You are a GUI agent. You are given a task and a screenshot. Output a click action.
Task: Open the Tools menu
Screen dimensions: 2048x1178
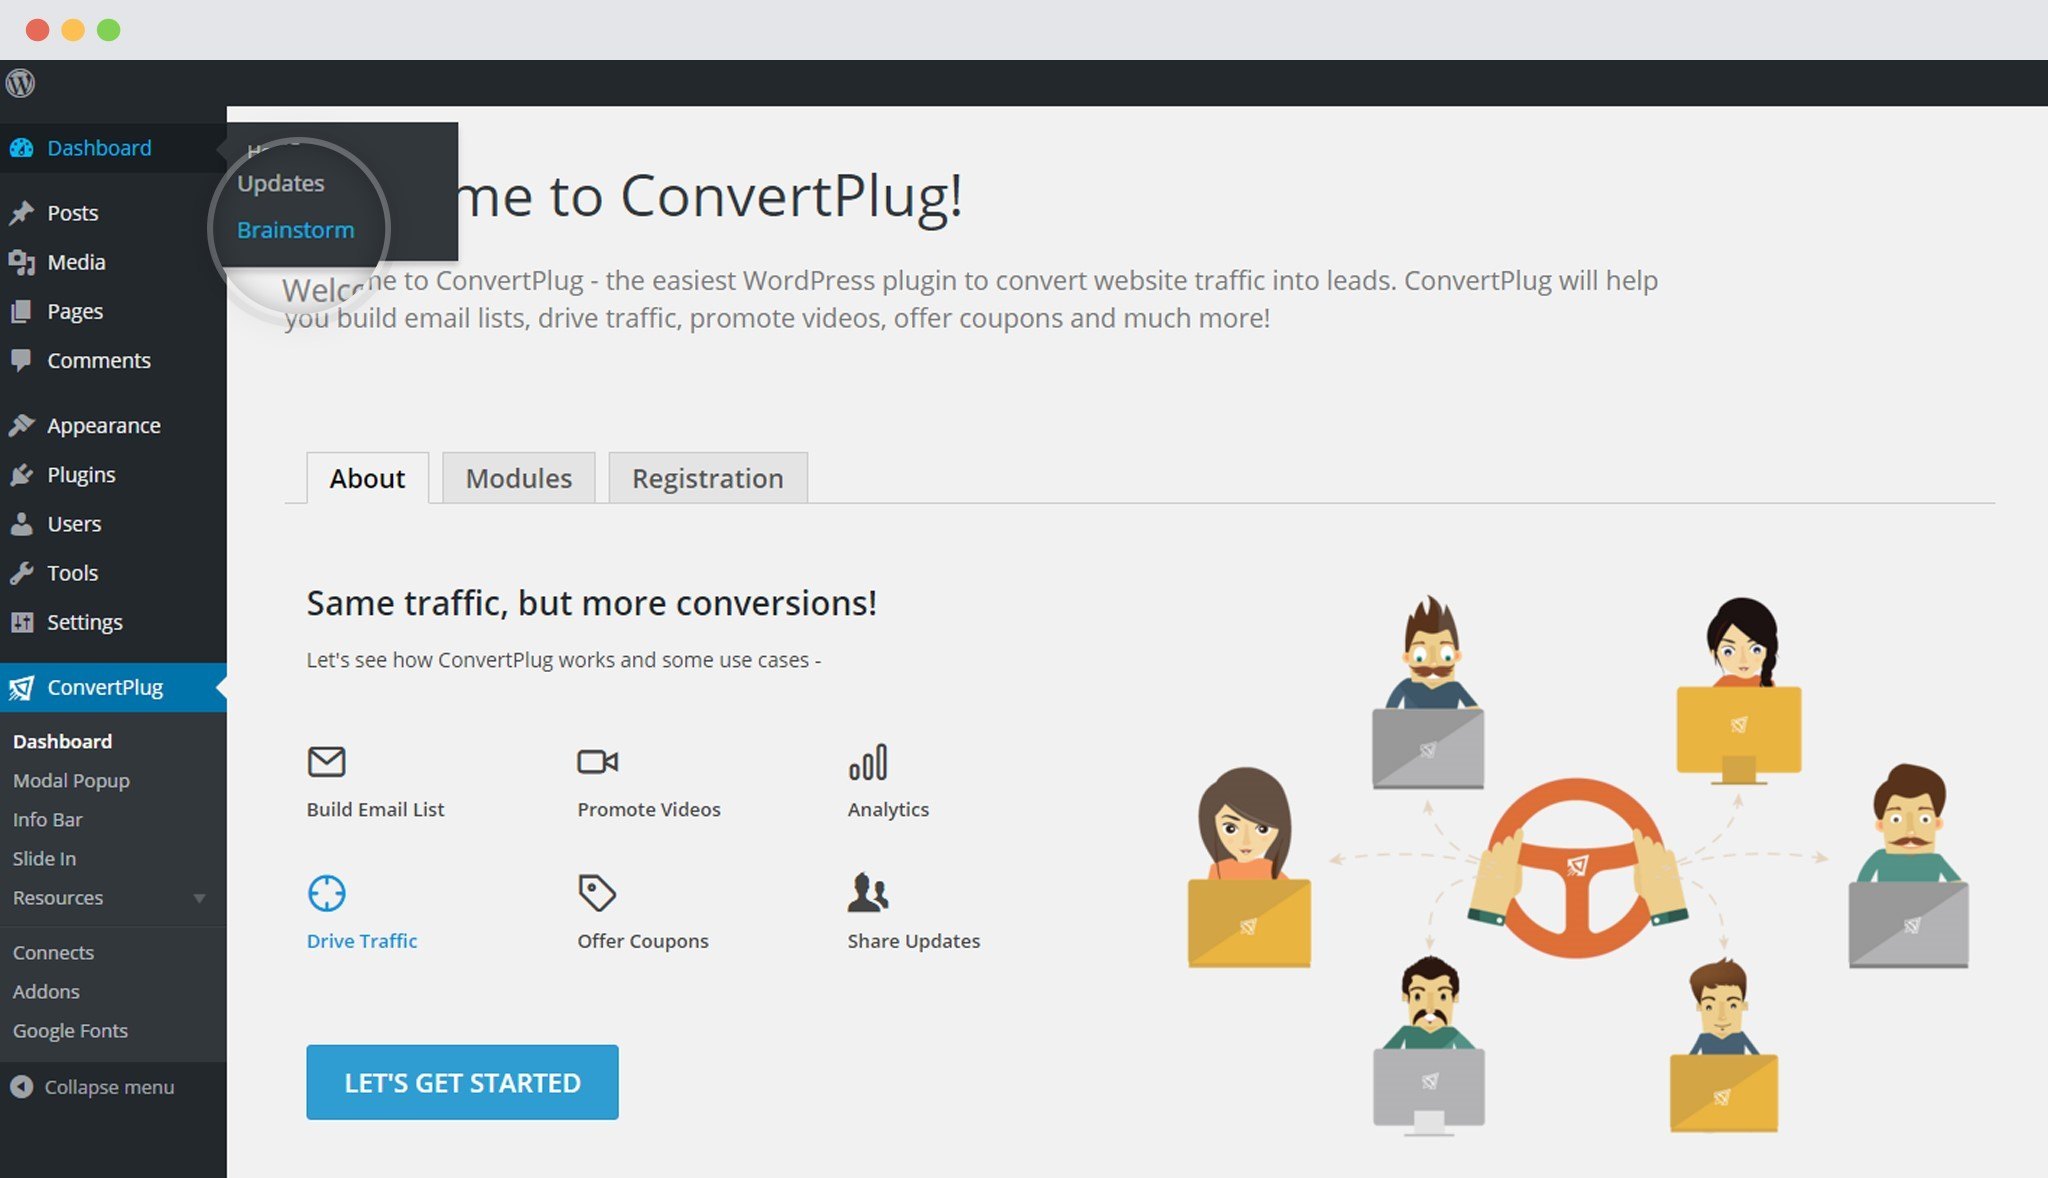113,572
